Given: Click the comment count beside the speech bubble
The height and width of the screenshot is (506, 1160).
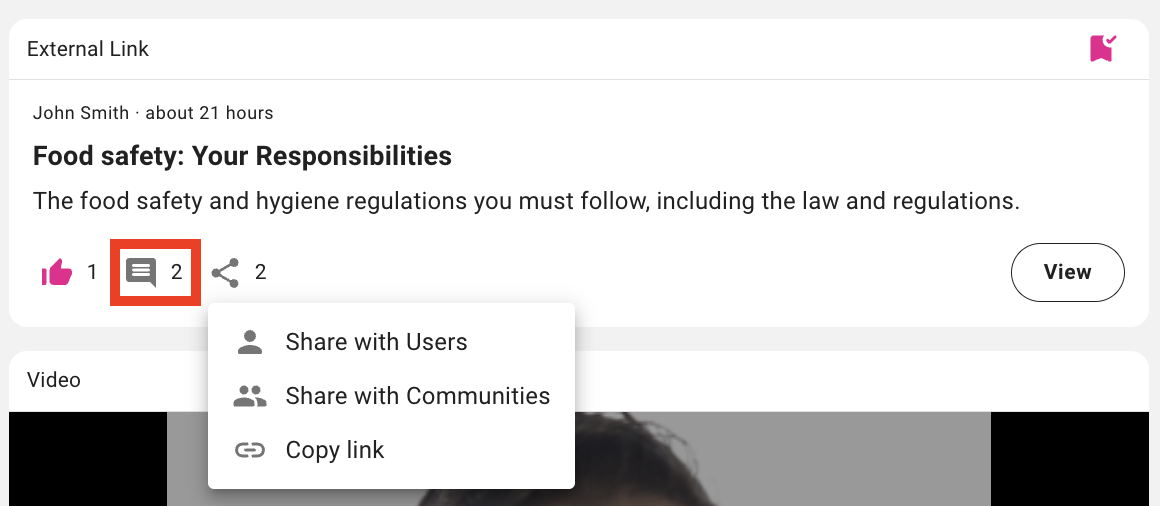Looking at the screenshot, I should 177,272.
